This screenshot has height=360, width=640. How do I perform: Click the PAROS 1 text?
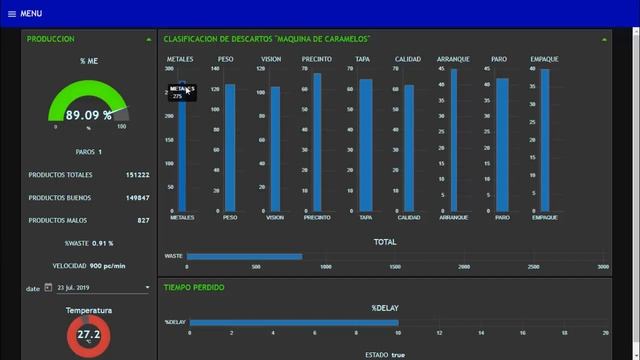point(89,152)
